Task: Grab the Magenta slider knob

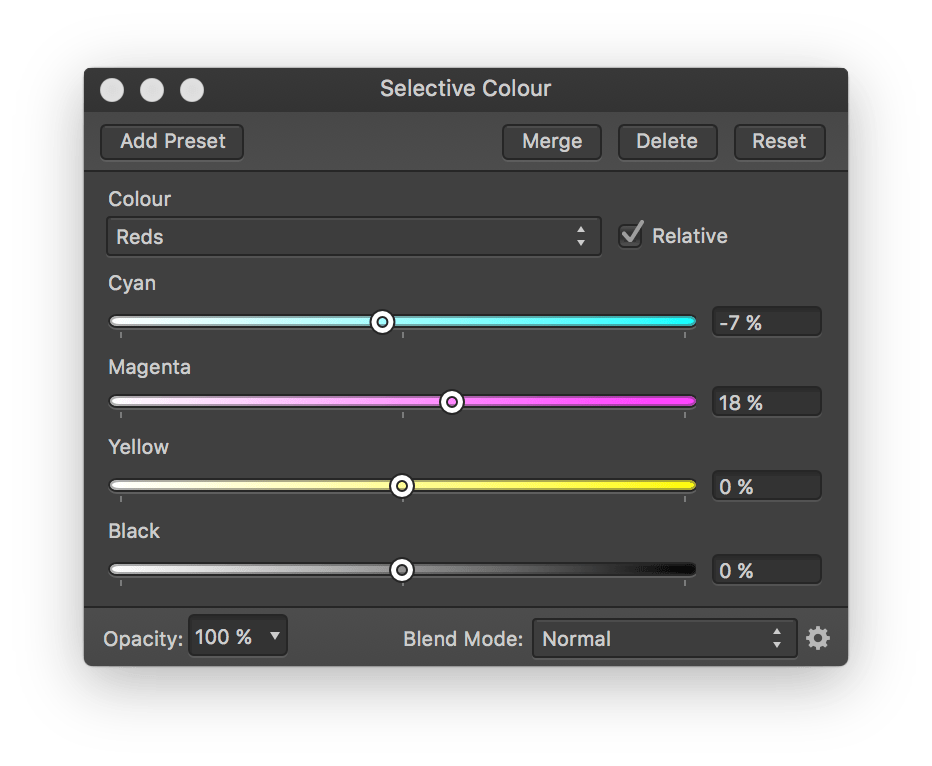Action: click(x=452, y=402)
